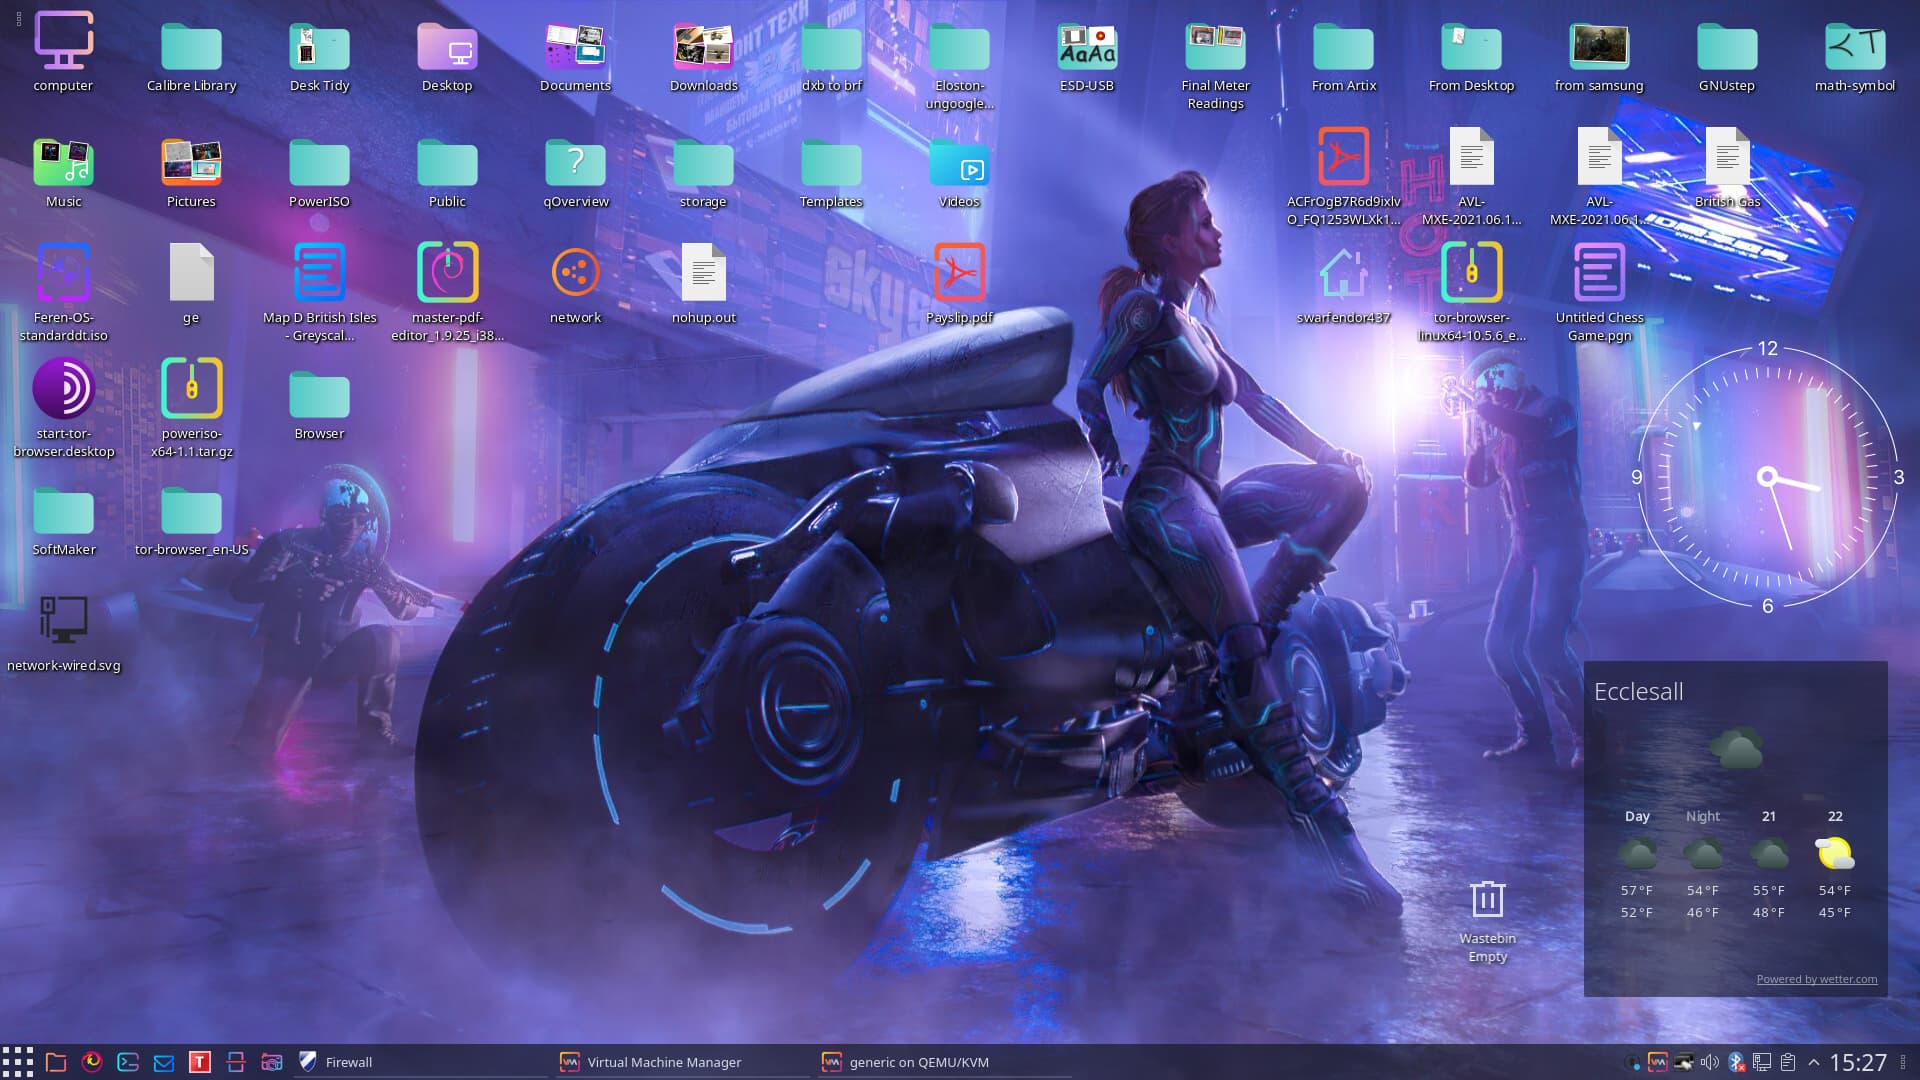The width and height of the screenshot is (1920, 1080).
Task: Select the nohup.out text file
Action: (x=703, y=285)
